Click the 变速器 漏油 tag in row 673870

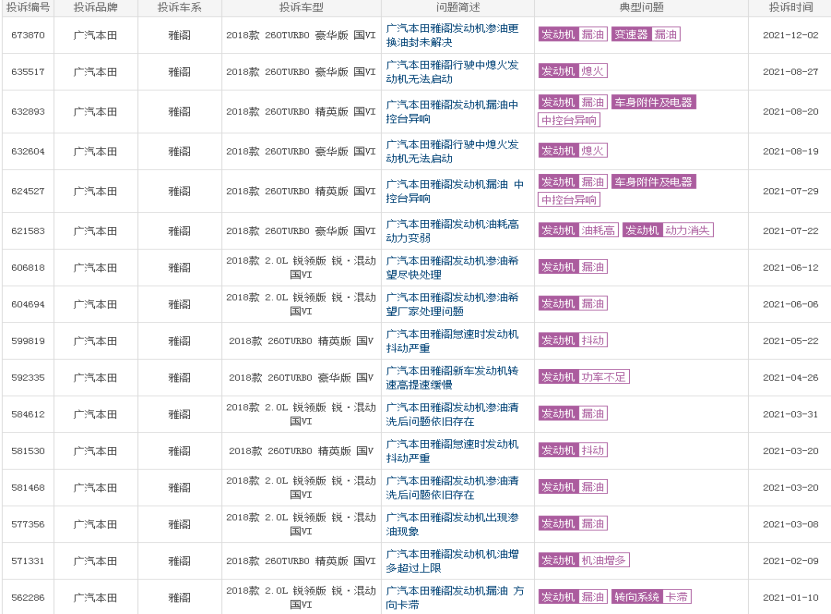coord(646,34)
